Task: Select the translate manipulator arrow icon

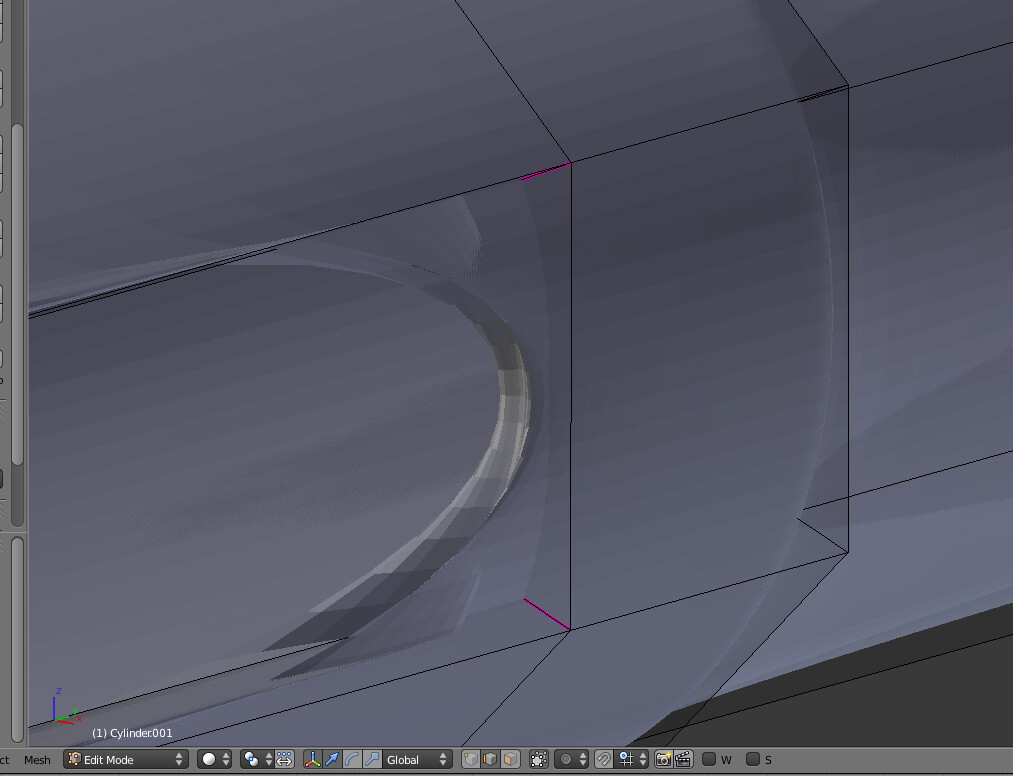Action: tap(332, 759)
